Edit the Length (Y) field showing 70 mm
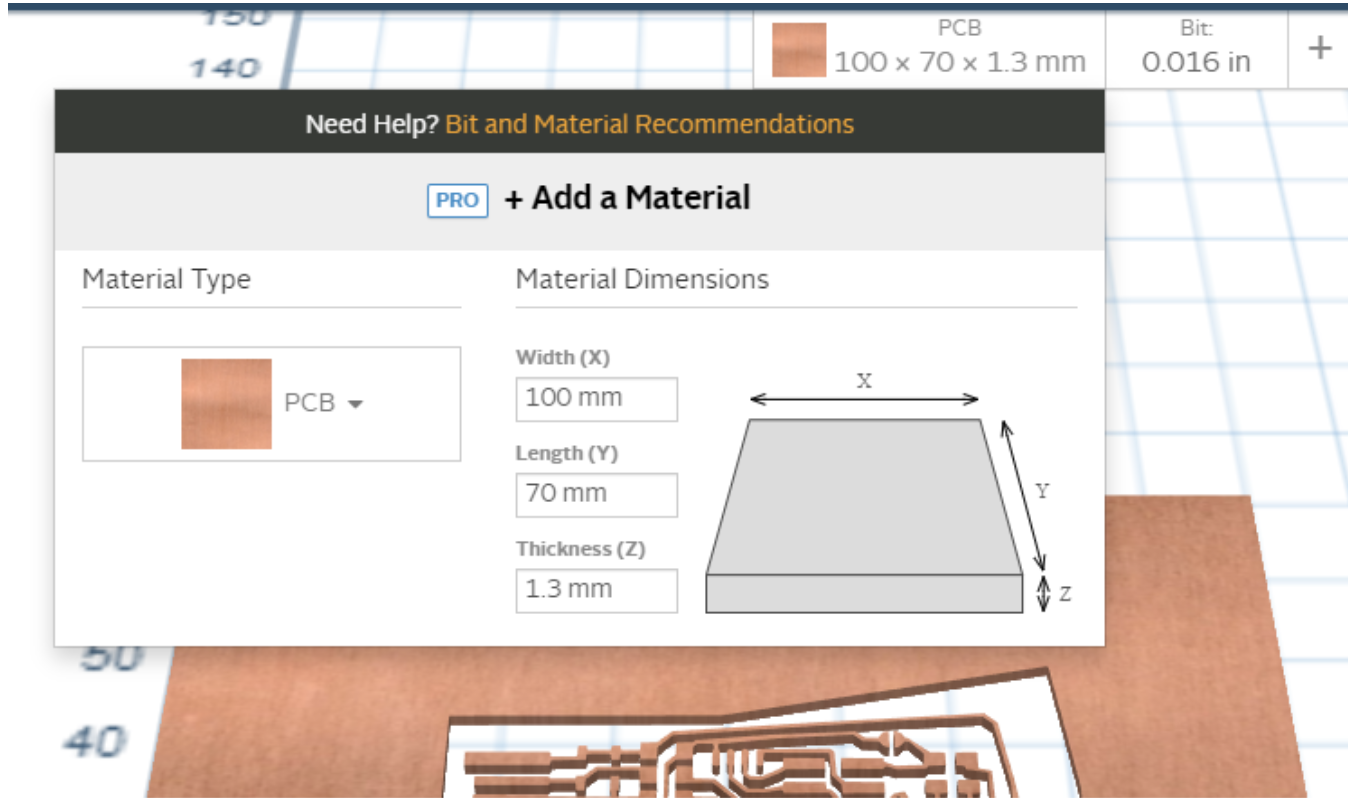Viewport: 1348px width, 807px height. coord(596,494)
